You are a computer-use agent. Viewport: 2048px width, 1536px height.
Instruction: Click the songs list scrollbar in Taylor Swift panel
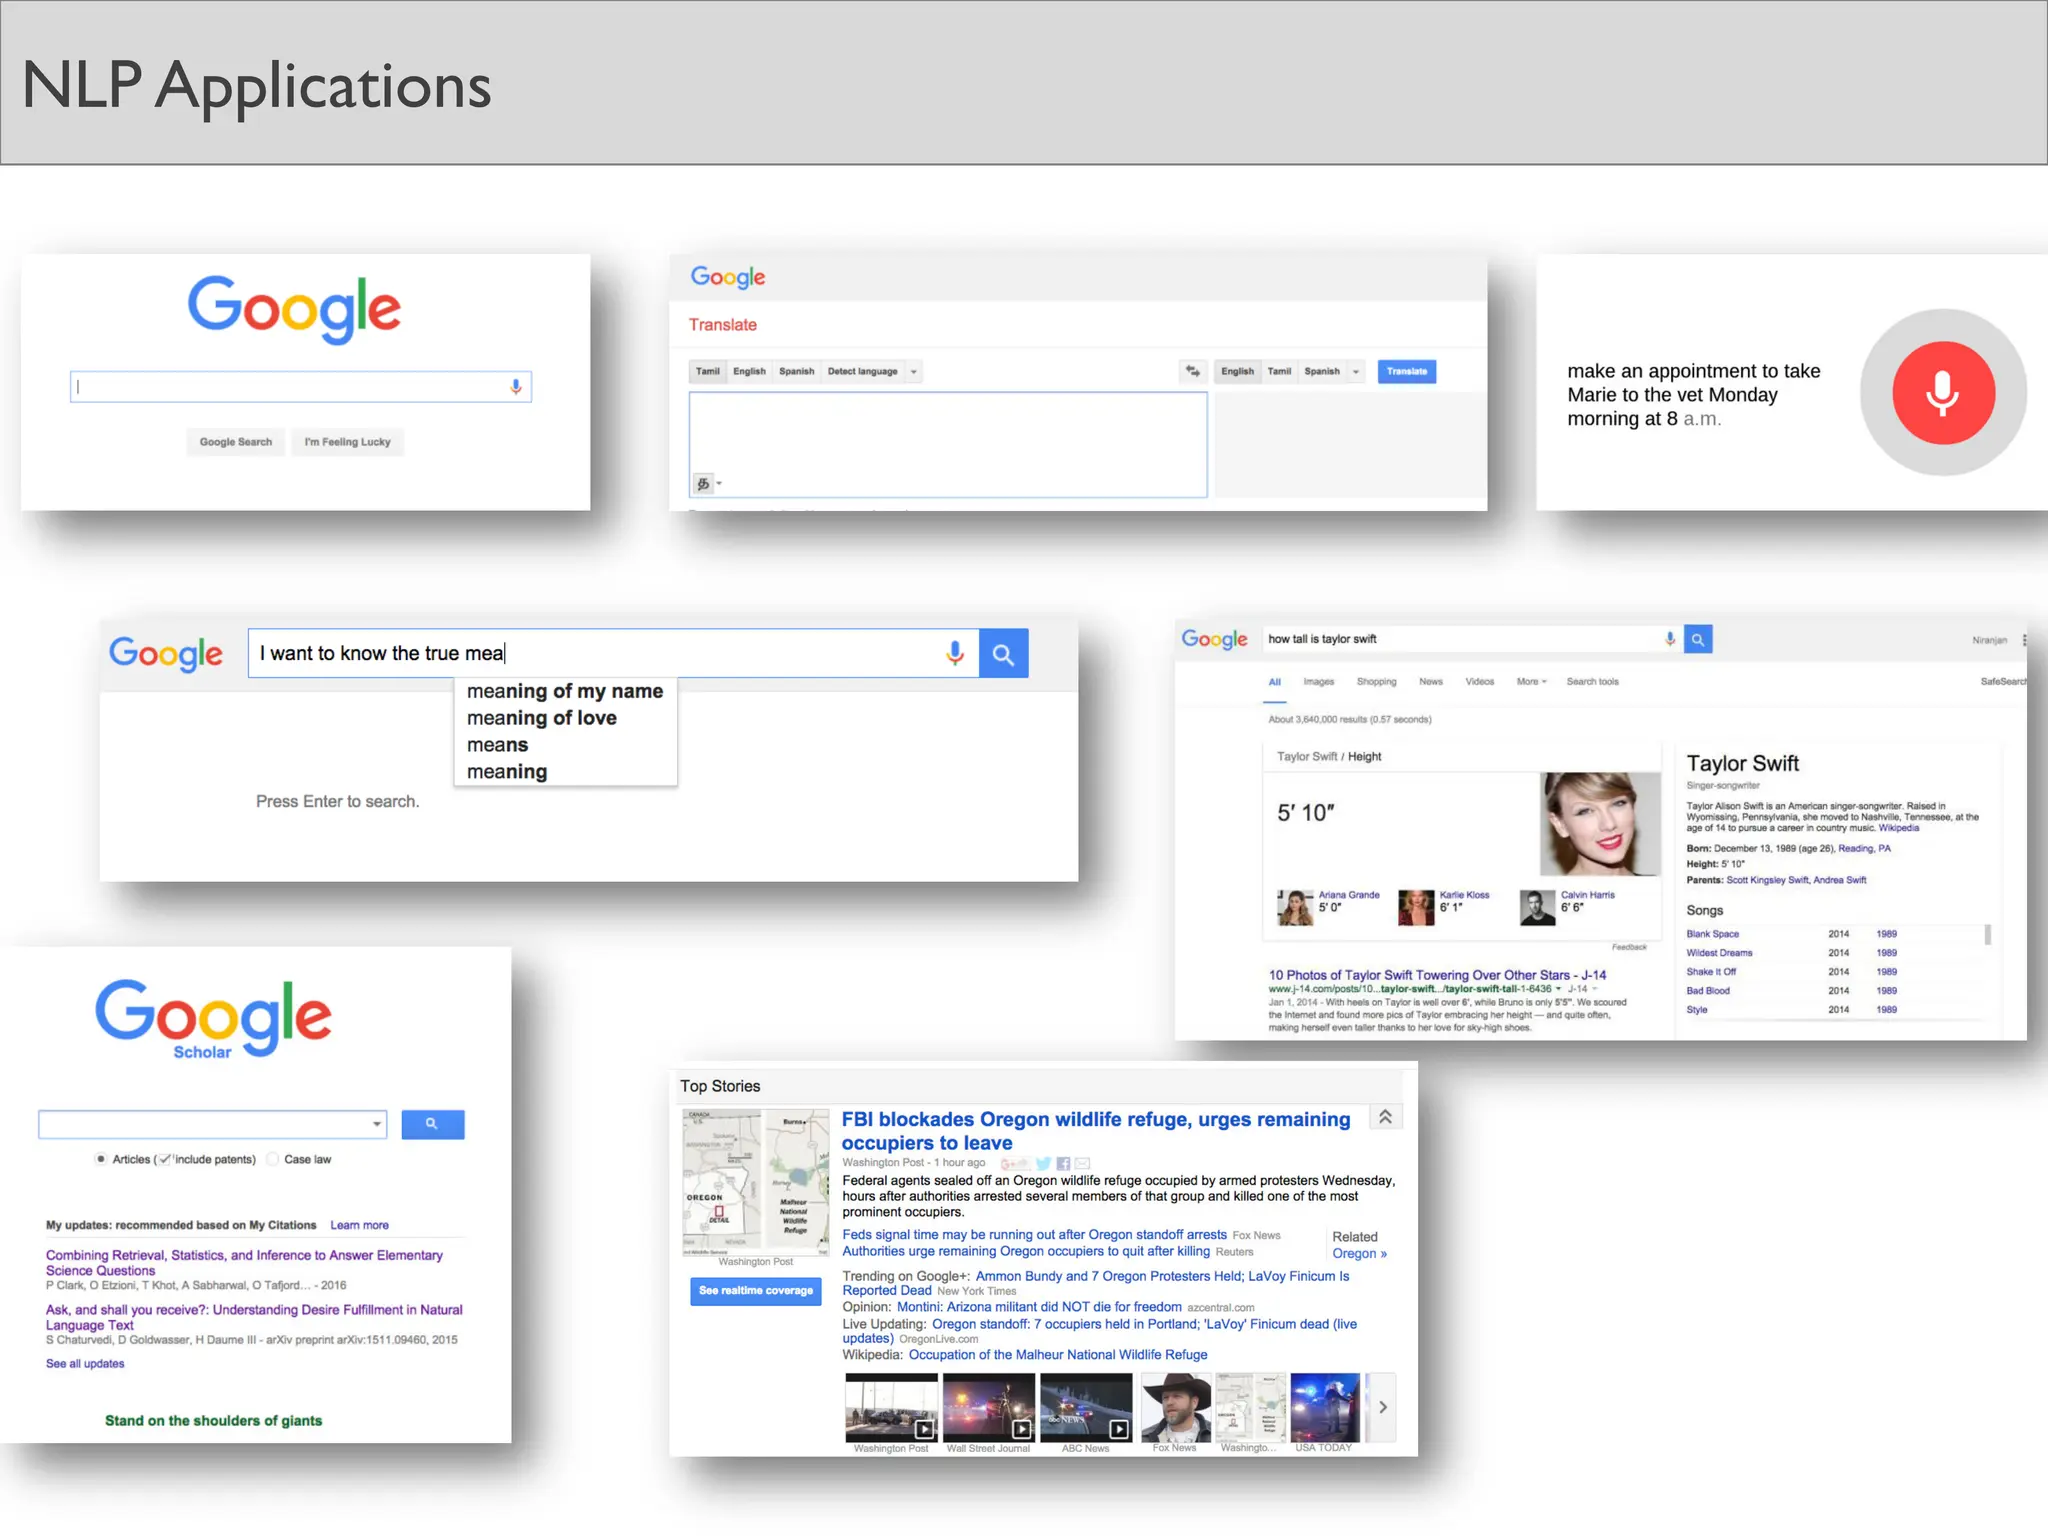pos(1988,935)
